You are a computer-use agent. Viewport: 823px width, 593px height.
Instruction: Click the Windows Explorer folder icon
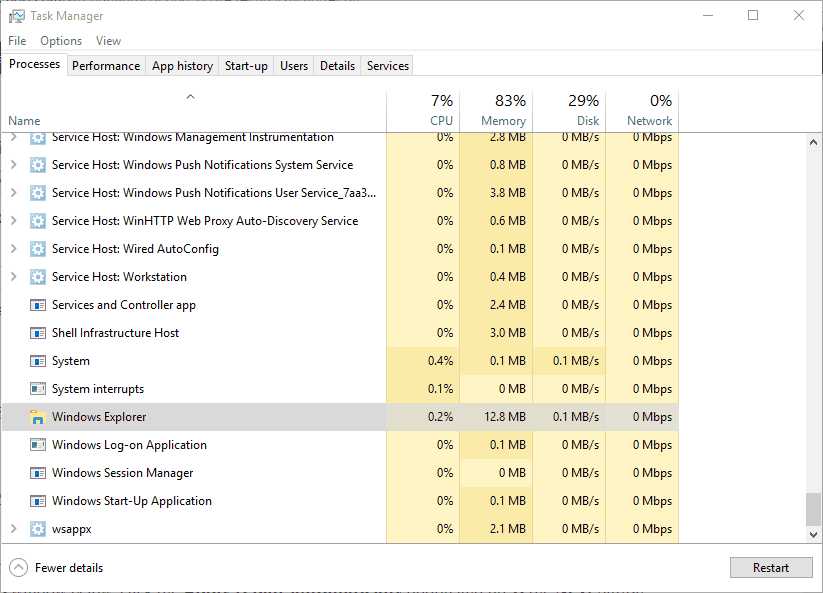[x=38, y=417]
